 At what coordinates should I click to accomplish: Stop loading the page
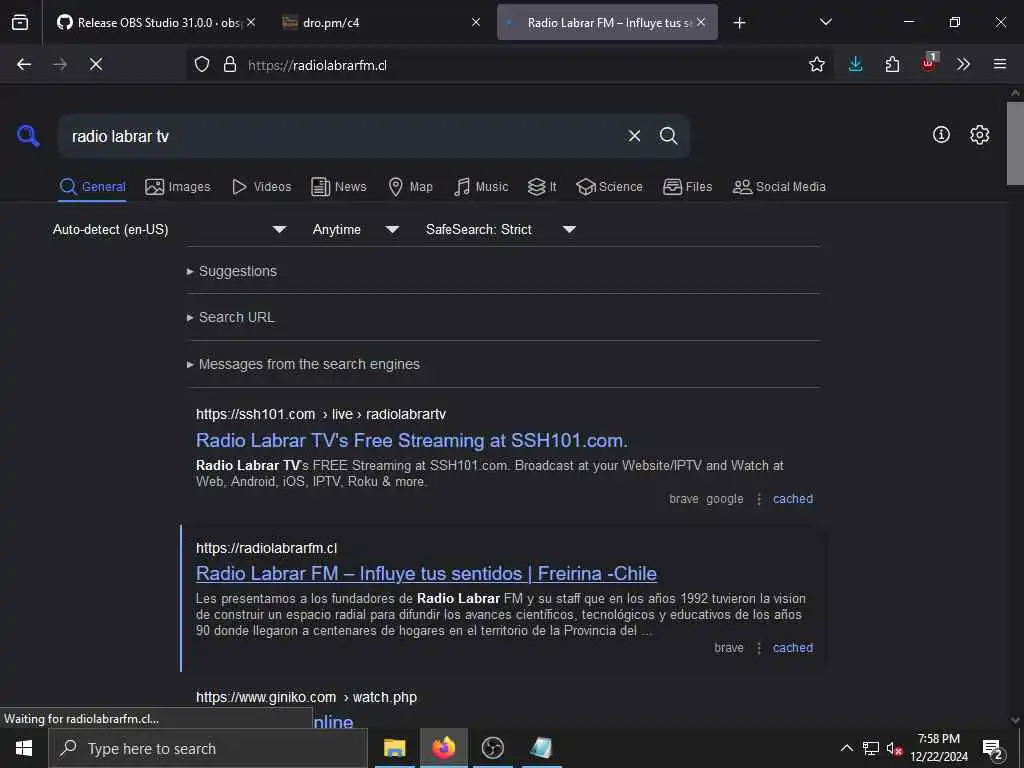(x=96, y=64)
